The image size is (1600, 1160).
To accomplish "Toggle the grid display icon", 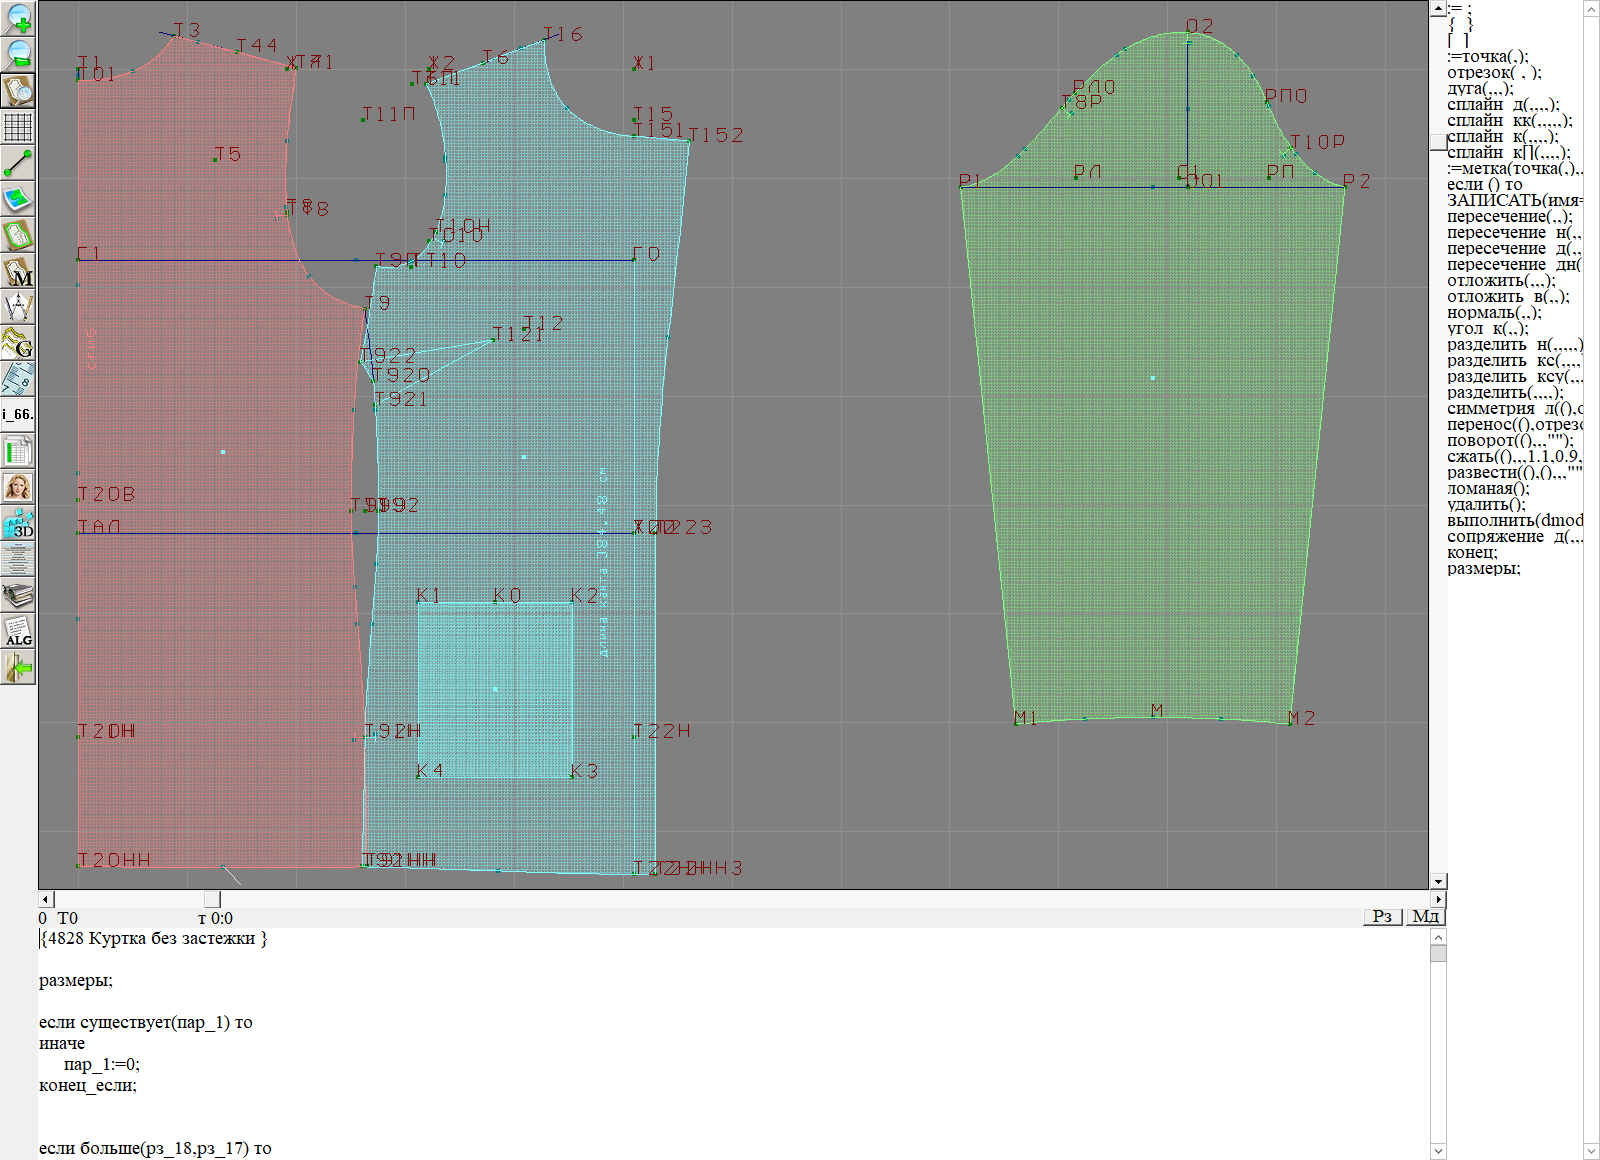I will point(18,127).
